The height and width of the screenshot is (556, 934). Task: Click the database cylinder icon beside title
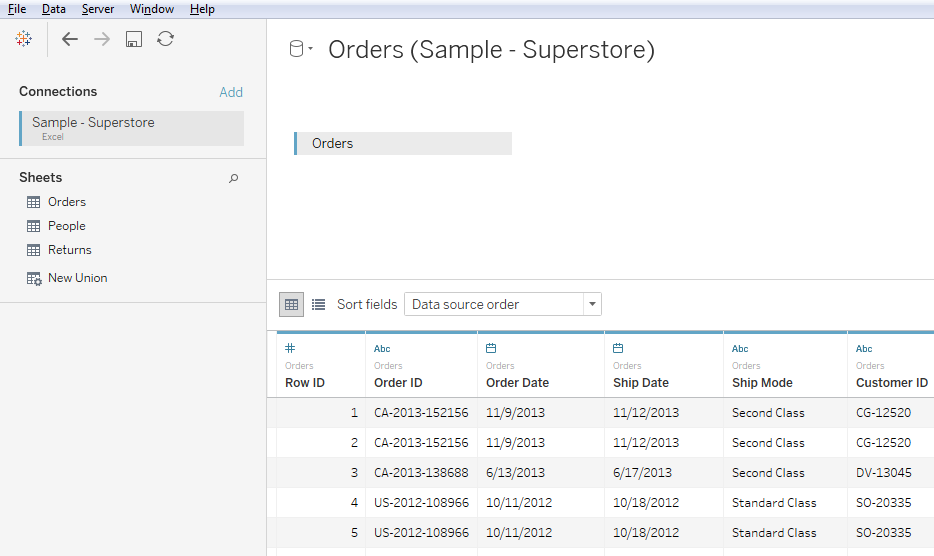[296, 49]
